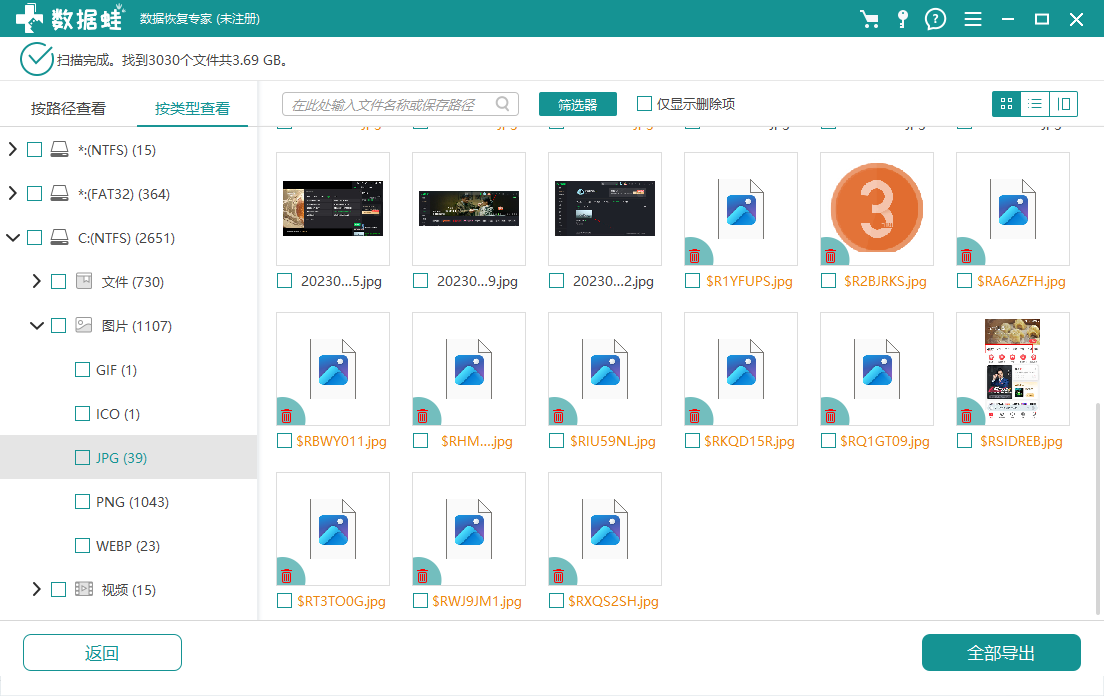Open the hamburger menu in title bar

coord(972,20)
